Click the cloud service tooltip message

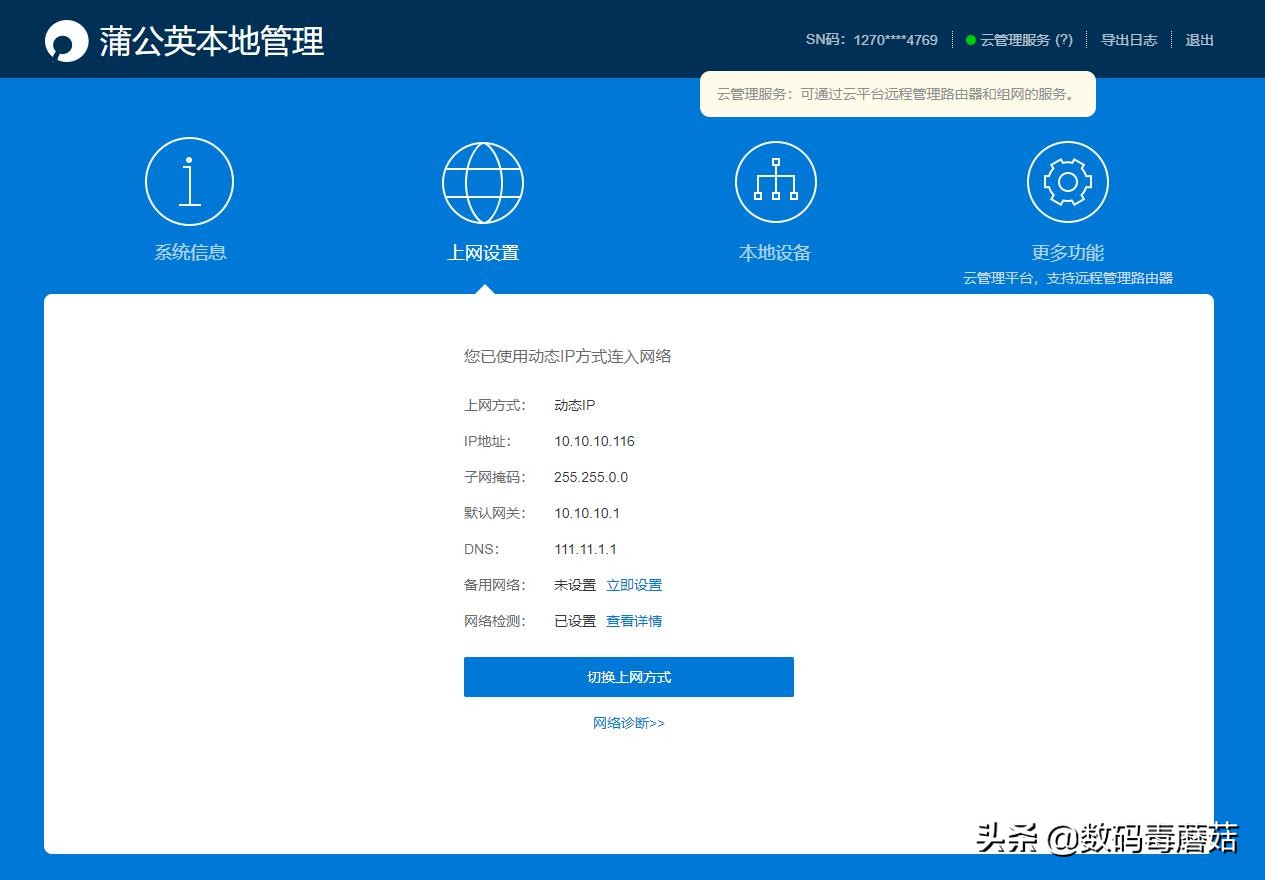pos(897,93)
